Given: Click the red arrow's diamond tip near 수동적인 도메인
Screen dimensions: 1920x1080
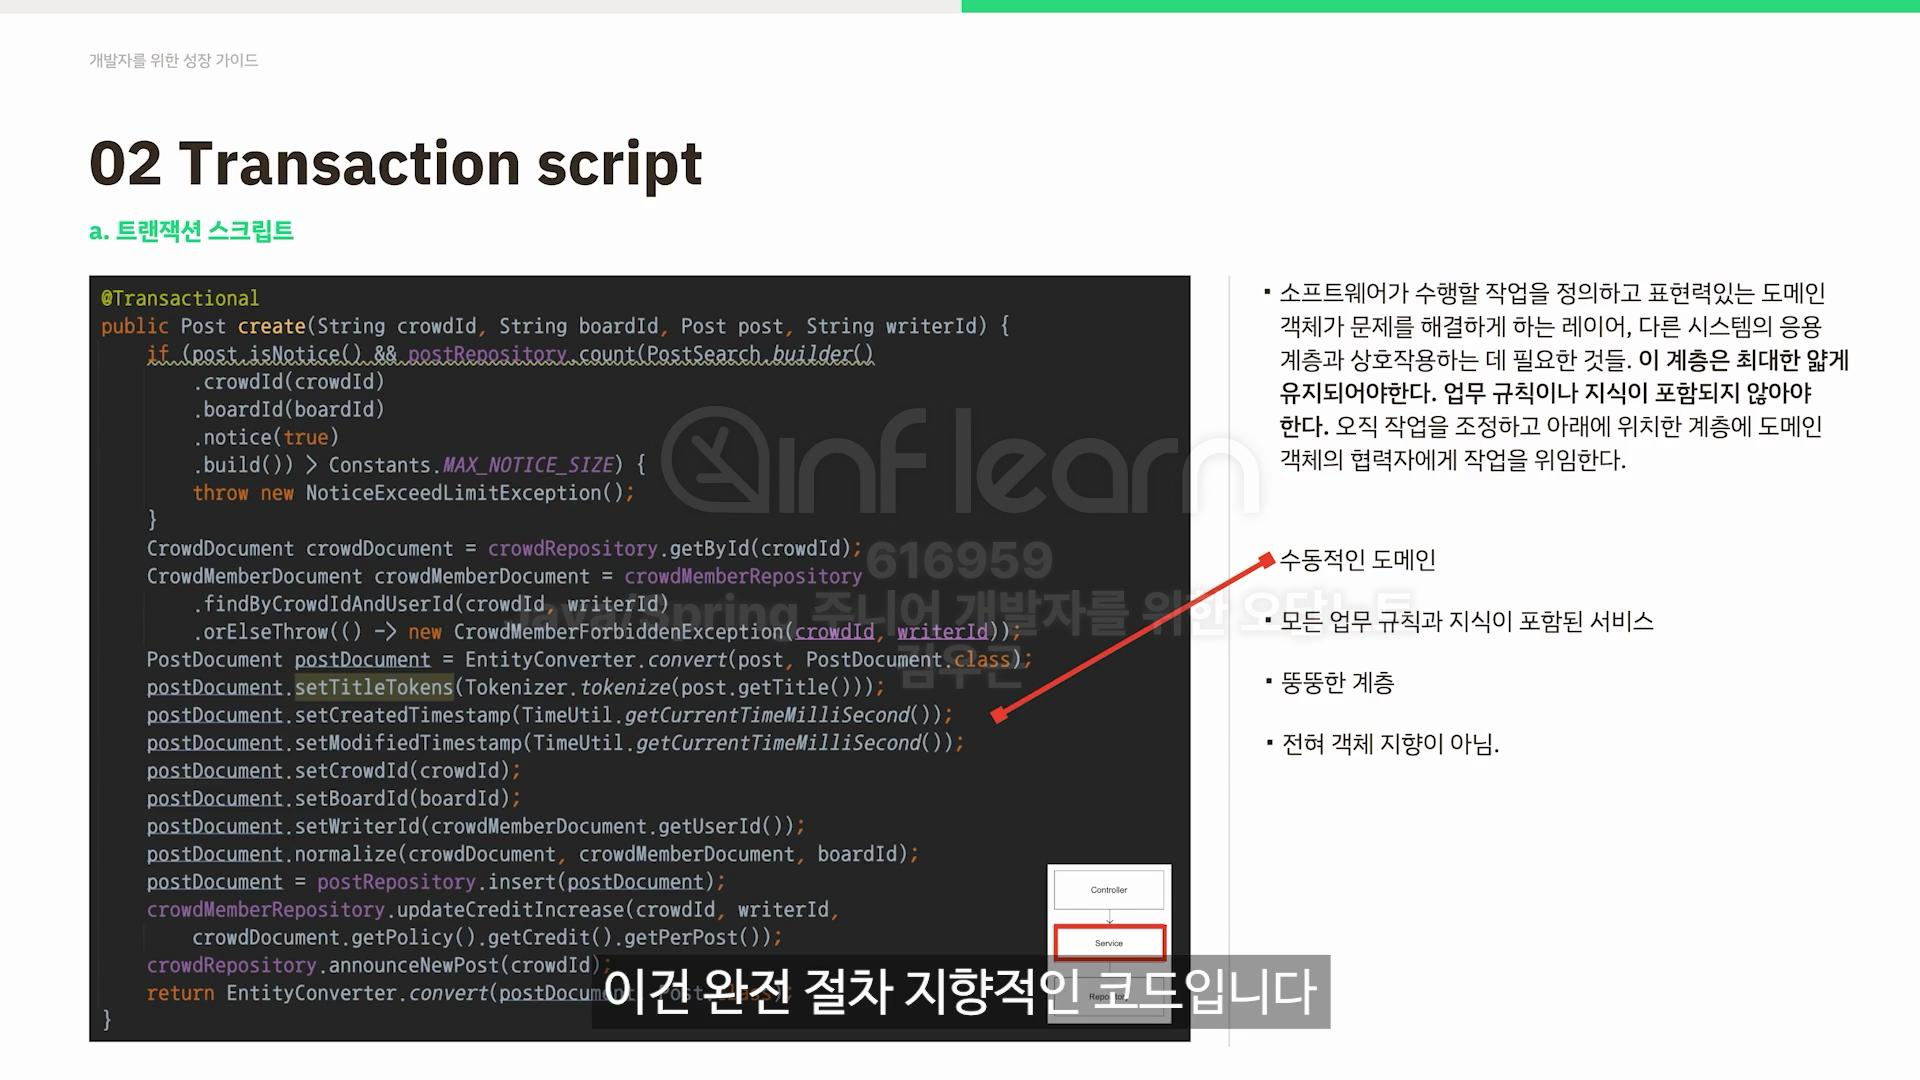Looking at the screenshot, I should coord(1266,559).
